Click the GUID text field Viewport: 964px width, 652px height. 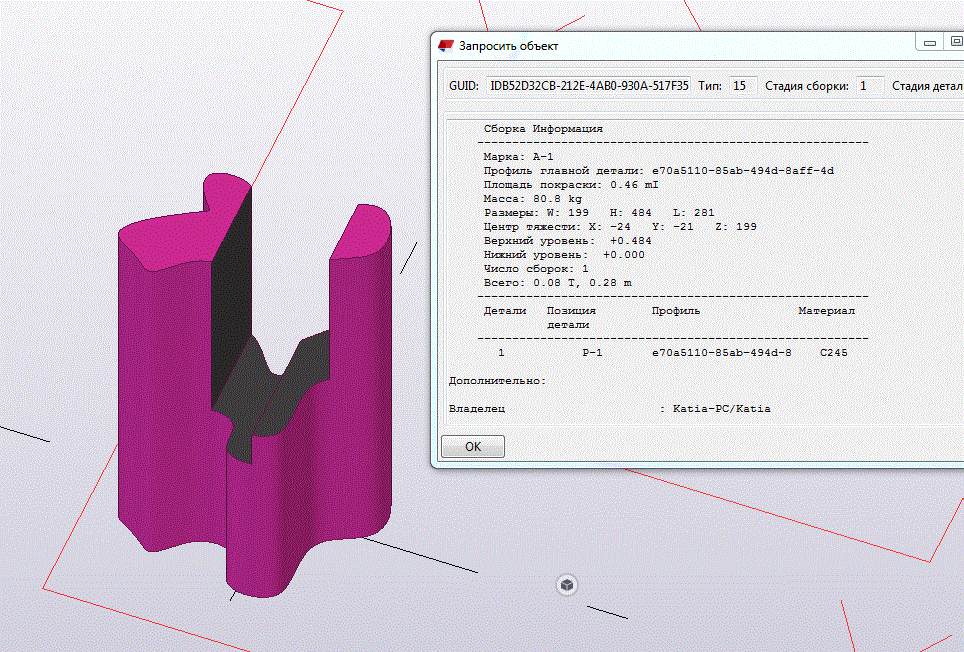pyautogui.click(x=588, y=86)
